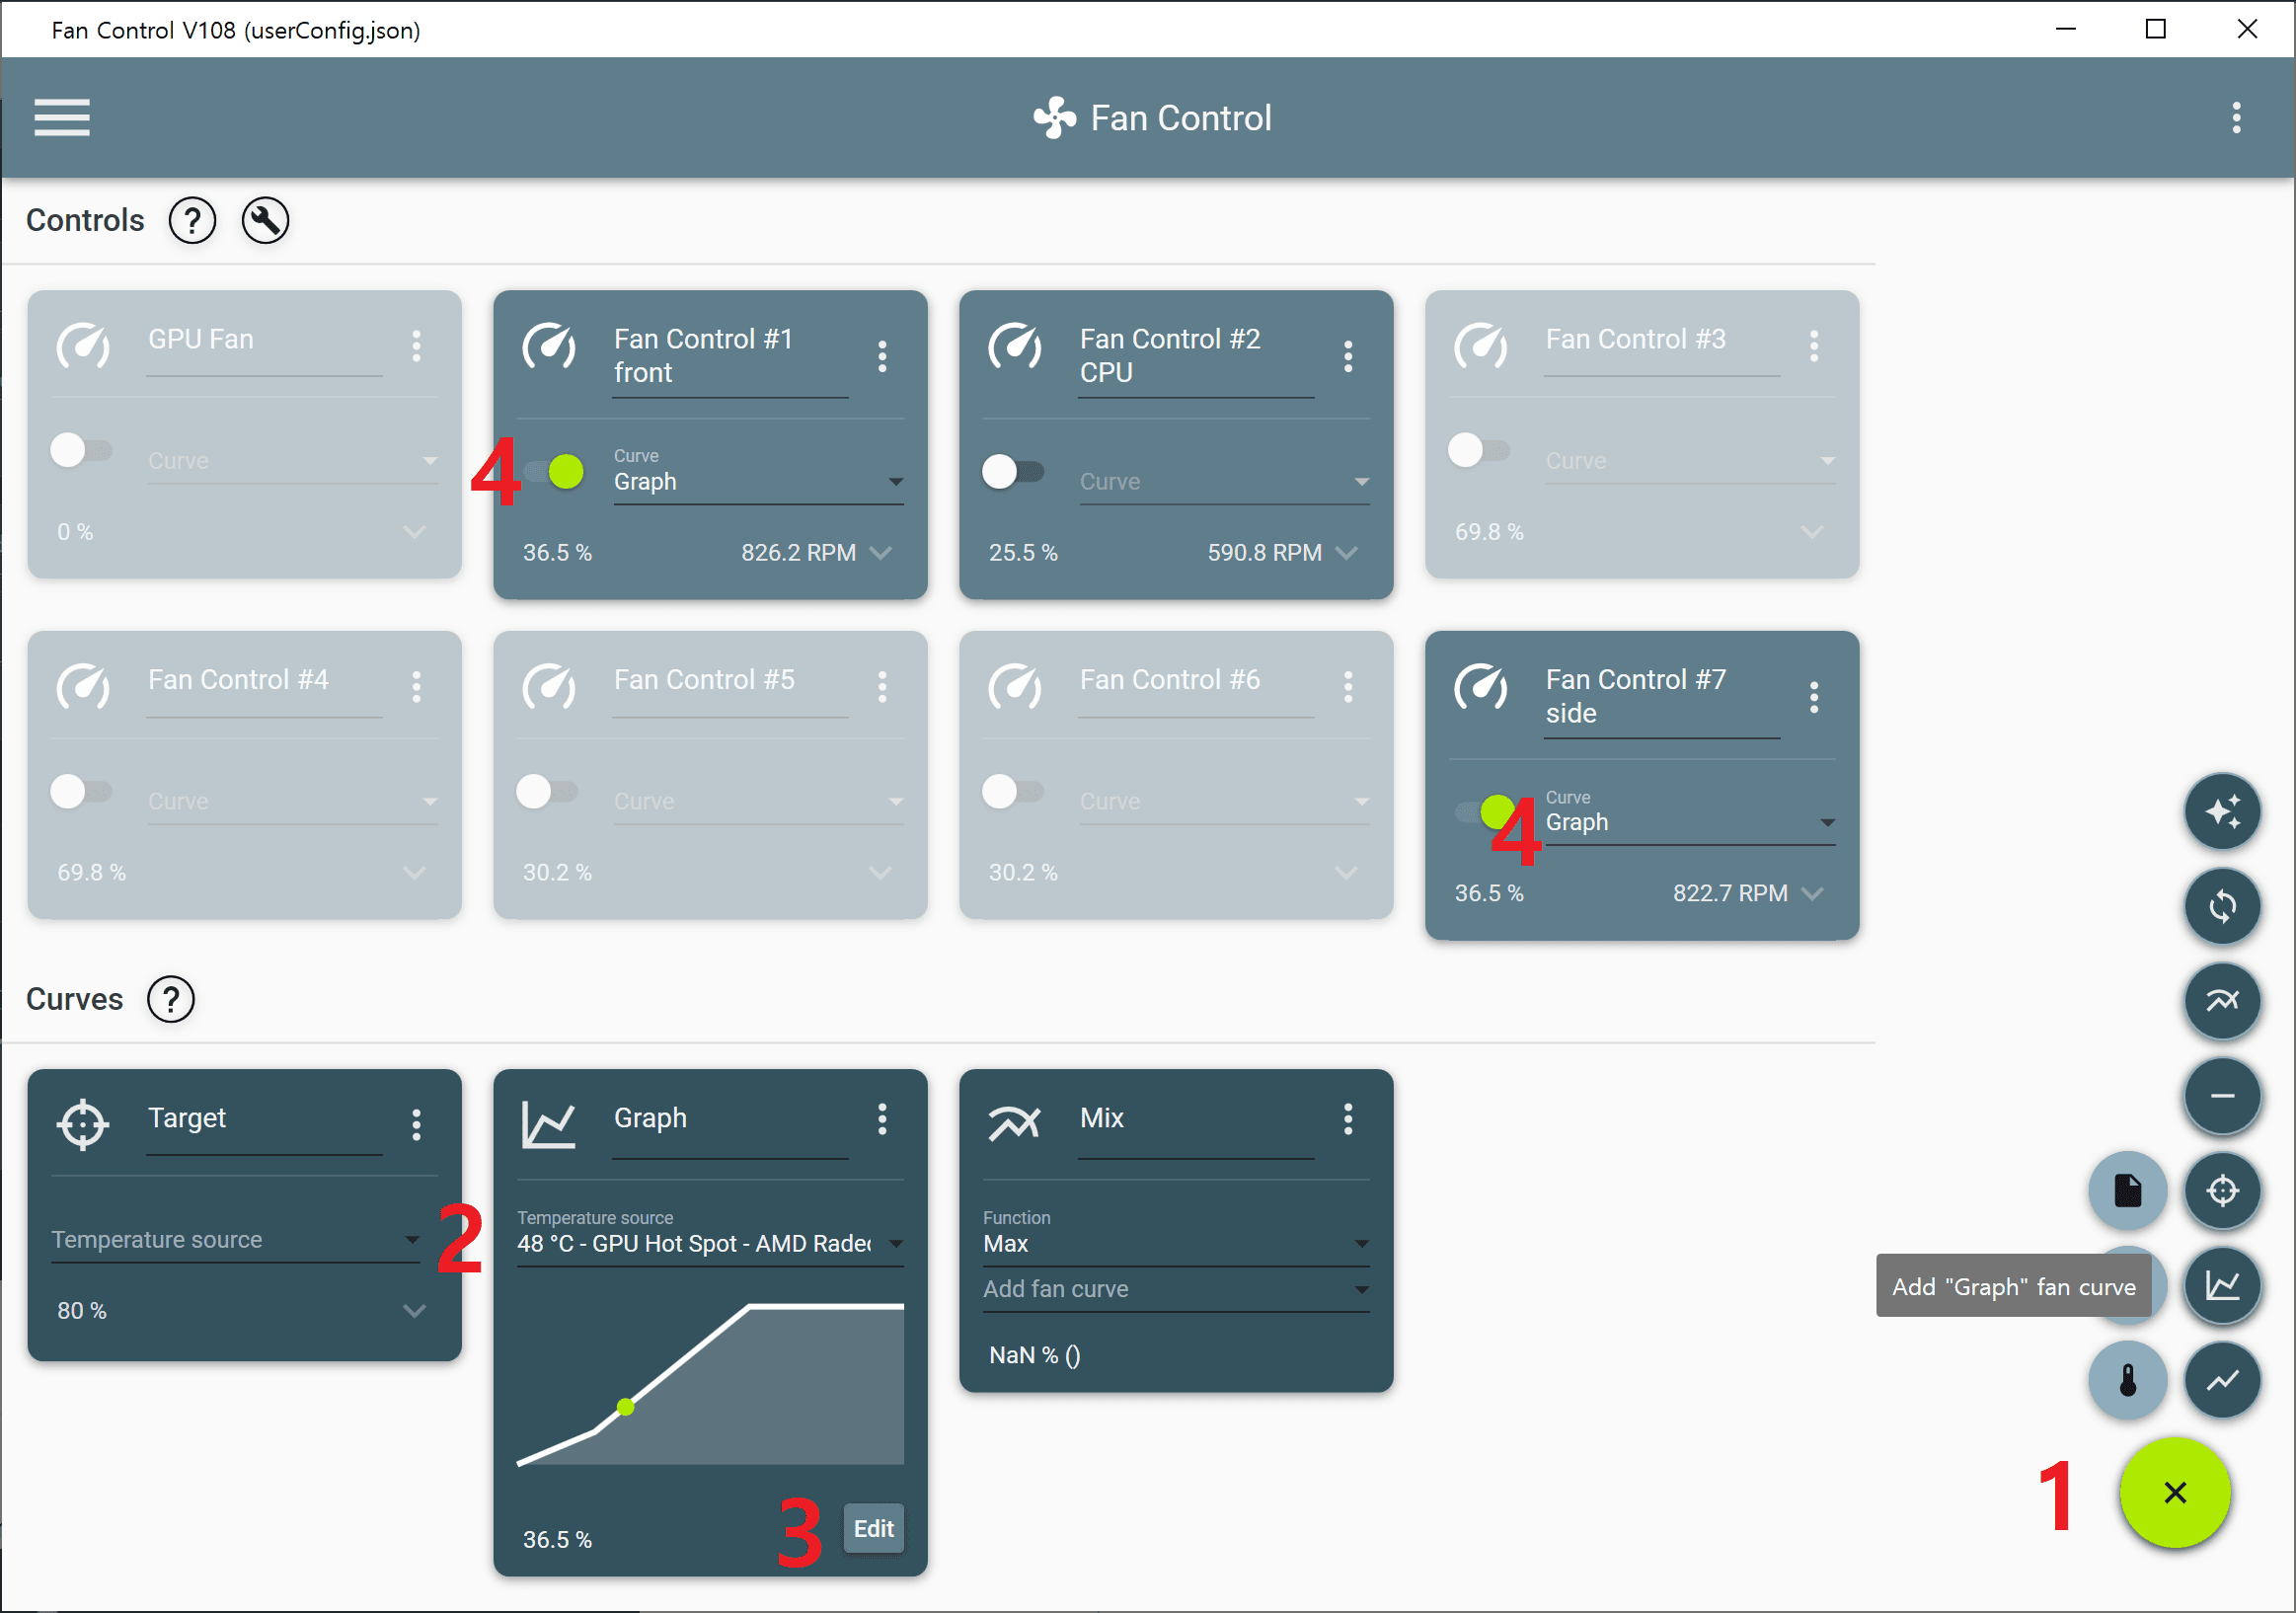Image resolution: width=2296 pixels, height=1613 pixels.
Task: Open the Graph curve card options menu
Action: point(882,1119)
